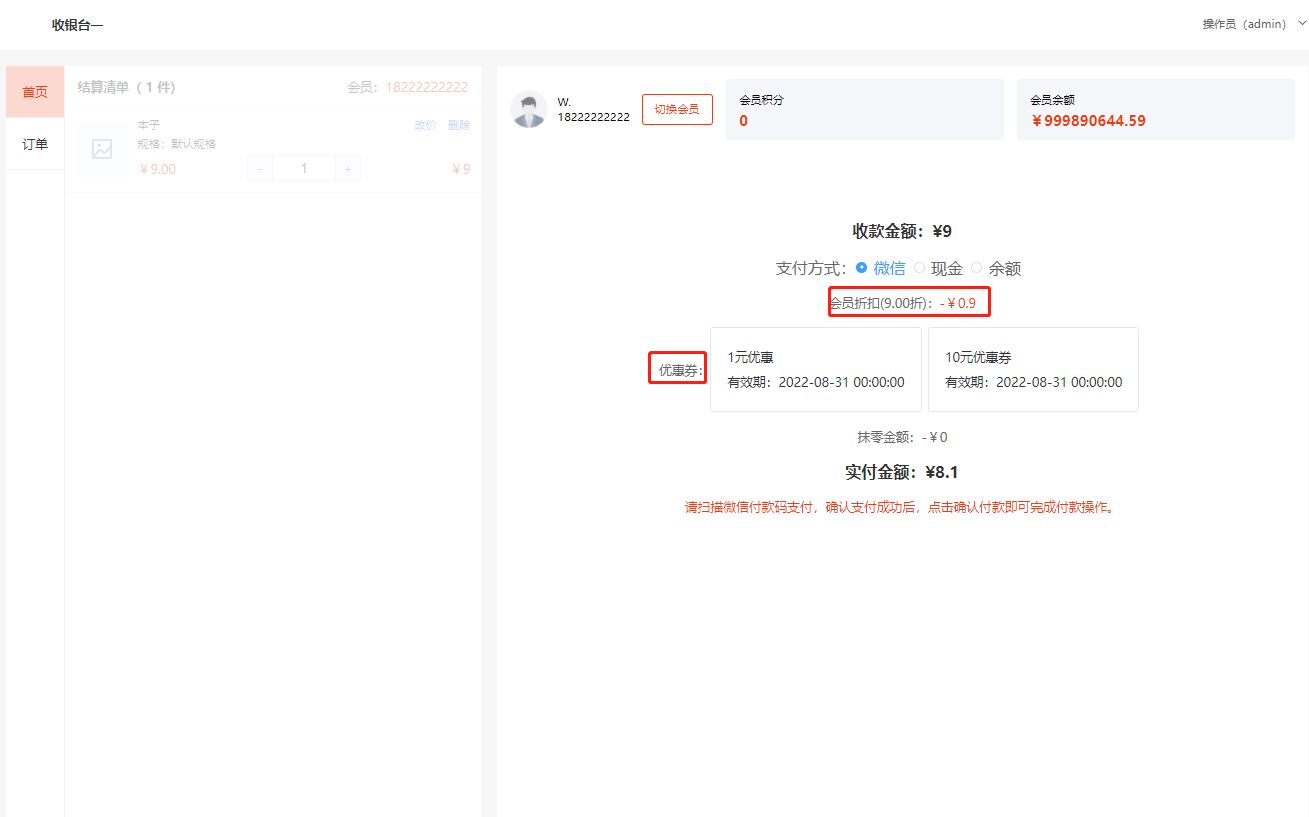
Task: Click 删除 to remove 本子
Action: (459, 125)
